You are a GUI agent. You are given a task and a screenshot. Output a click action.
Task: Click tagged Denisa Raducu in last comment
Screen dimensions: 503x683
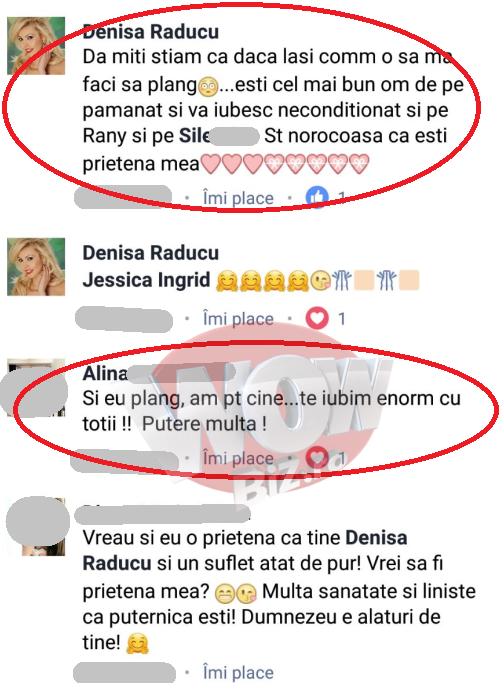point(245,550)
